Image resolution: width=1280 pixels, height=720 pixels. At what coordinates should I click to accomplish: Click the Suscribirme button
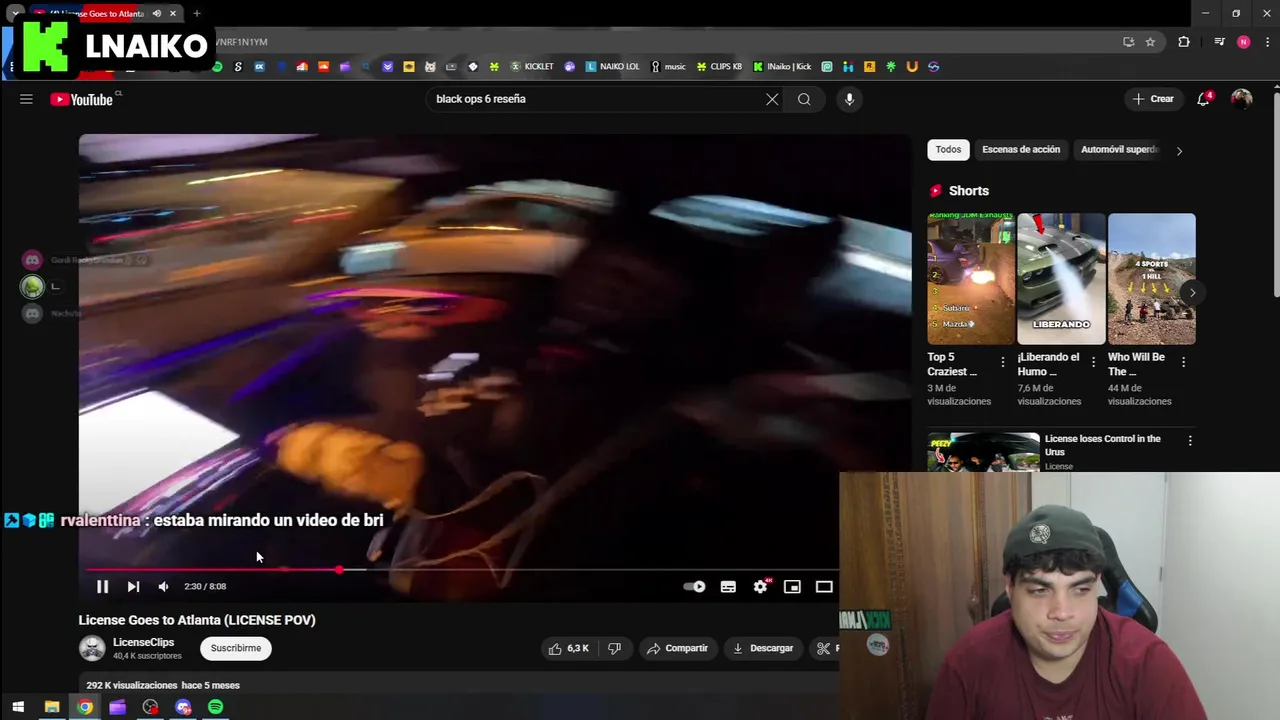pos(235,648)
